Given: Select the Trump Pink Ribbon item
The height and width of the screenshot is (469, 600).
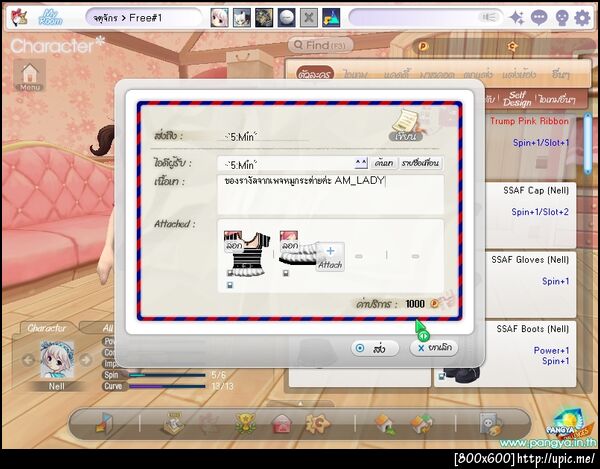Looking at the screenshot, I should (530, 147).
